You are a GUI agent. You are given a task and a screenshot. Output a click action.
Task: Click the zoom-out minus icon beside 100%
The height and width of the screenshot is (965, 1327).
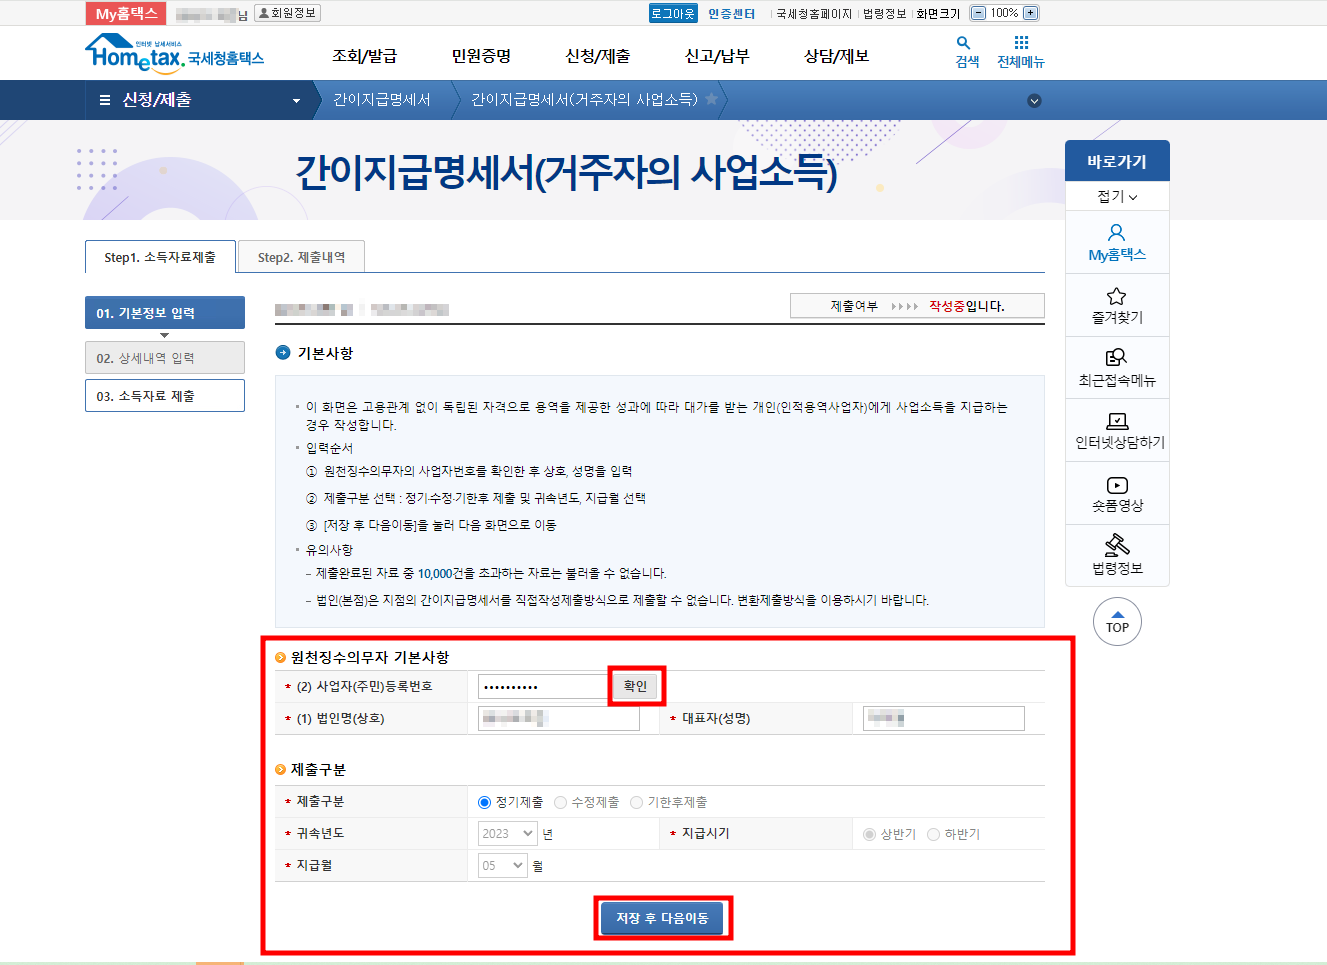tap(979, 13)
